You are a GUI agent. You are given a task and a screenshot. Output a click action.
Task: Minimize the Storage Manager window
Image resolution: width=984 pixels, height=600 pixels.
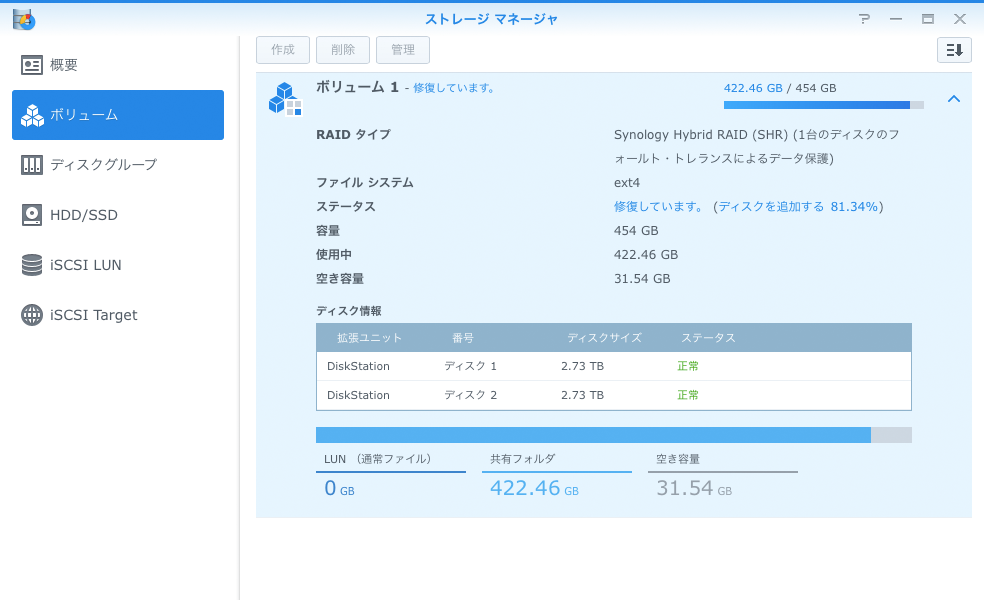coord(896,19)
